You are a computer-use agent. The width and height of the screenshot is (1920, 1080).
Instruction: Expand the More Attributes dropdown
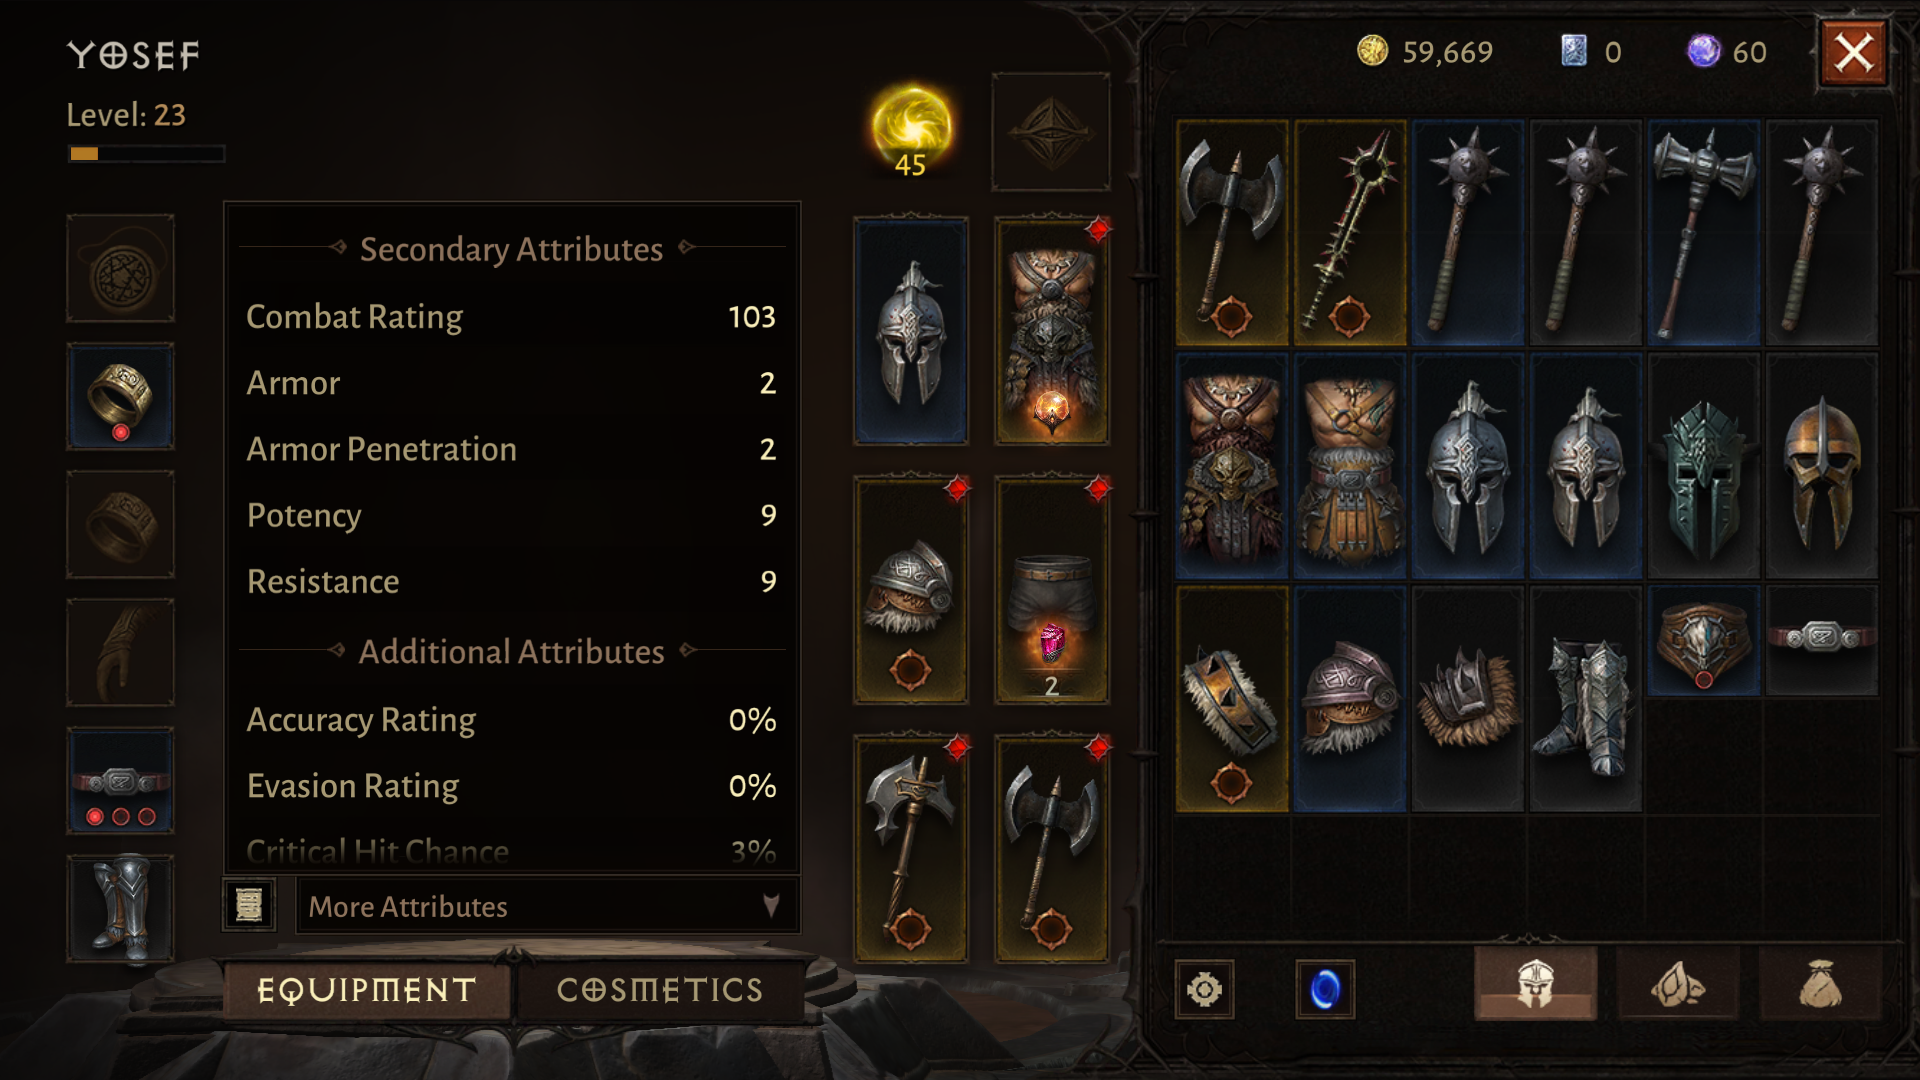pyautogui.click(x=547, y=906)
